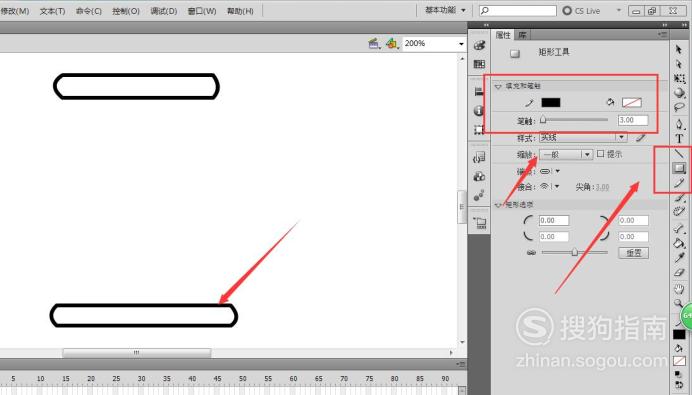Viewport: 692px width, 395px height.
Task: Open the Color panel icon in the dock
Action: coord(479,45)
